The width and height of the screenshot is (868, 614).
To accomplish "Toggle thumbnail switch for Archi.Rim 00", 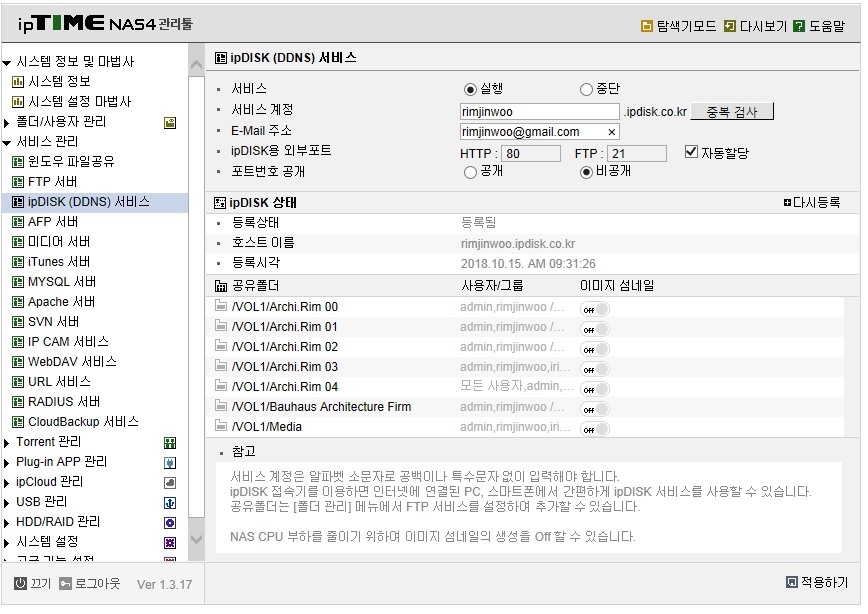I will [595, 309].
